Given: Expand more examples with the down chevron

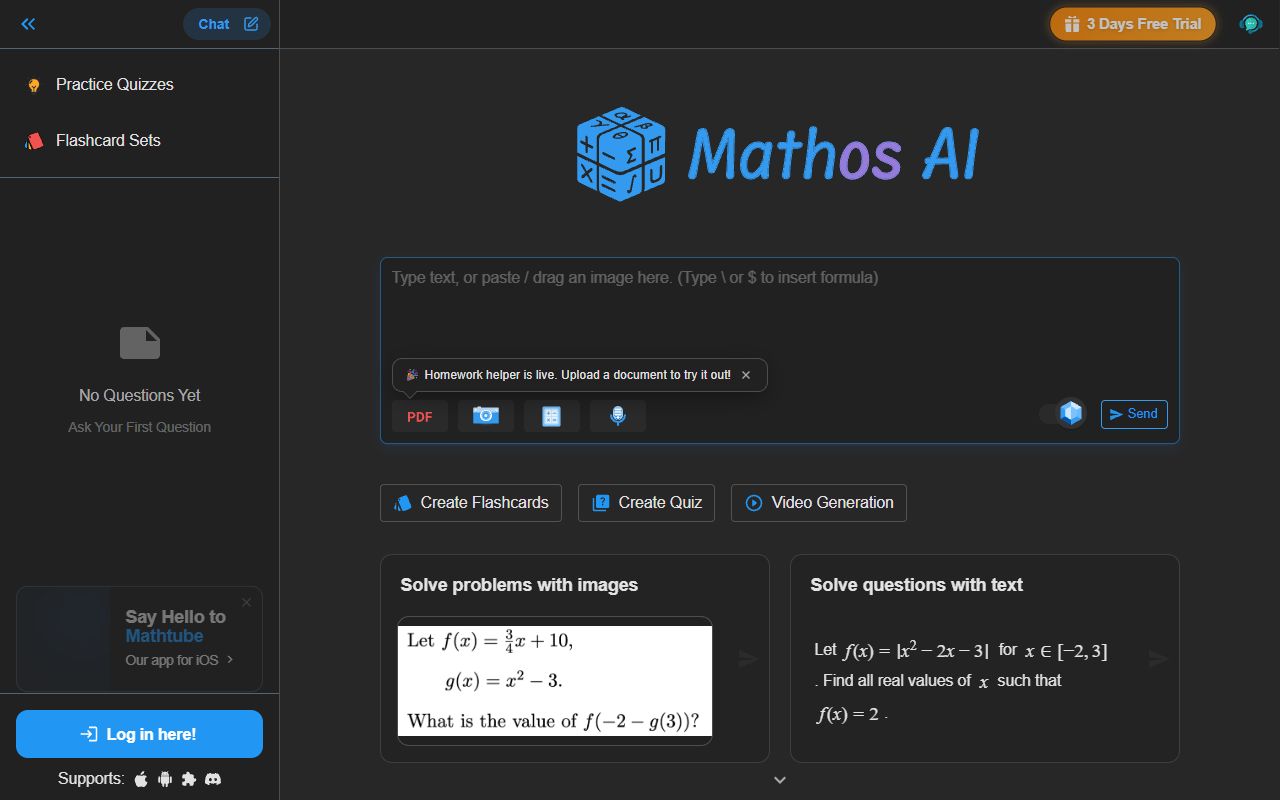Looking at the screenshot, I should coord(780,779).
